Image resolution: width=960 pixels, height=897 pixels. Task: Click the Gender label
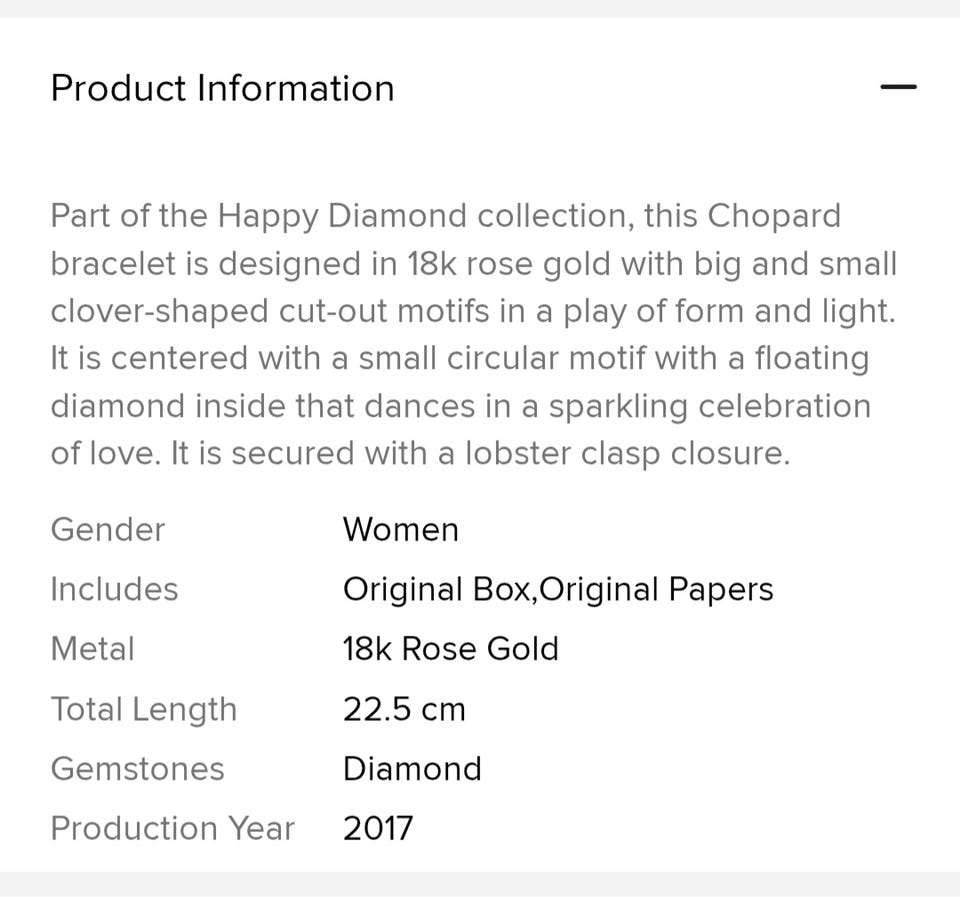[108, 529]
